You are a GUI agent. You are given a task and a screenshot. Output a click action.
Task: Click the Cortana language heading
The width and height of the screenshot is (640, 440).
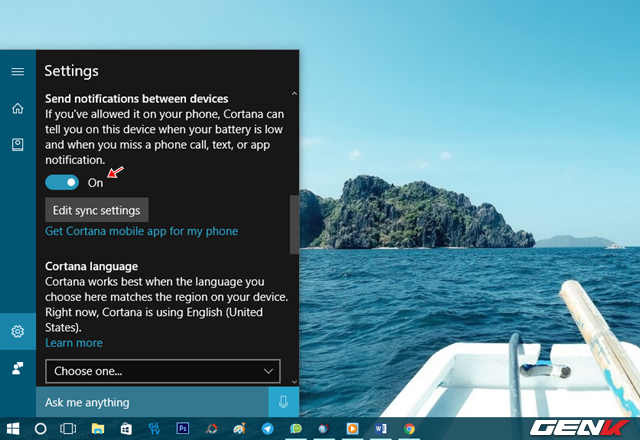91,267
